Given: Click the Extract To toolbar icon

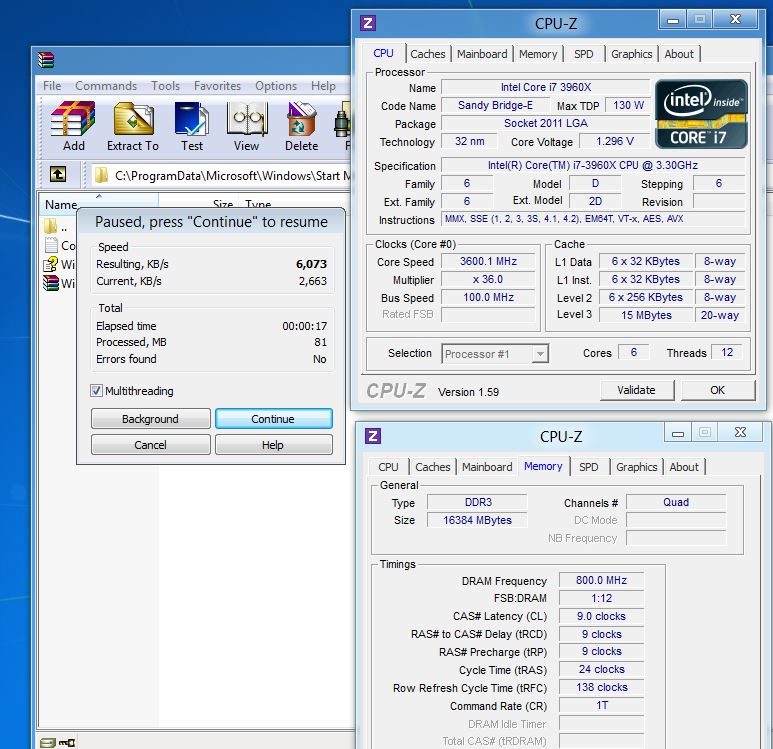Looking at the screenshot, I should [133, 125].
